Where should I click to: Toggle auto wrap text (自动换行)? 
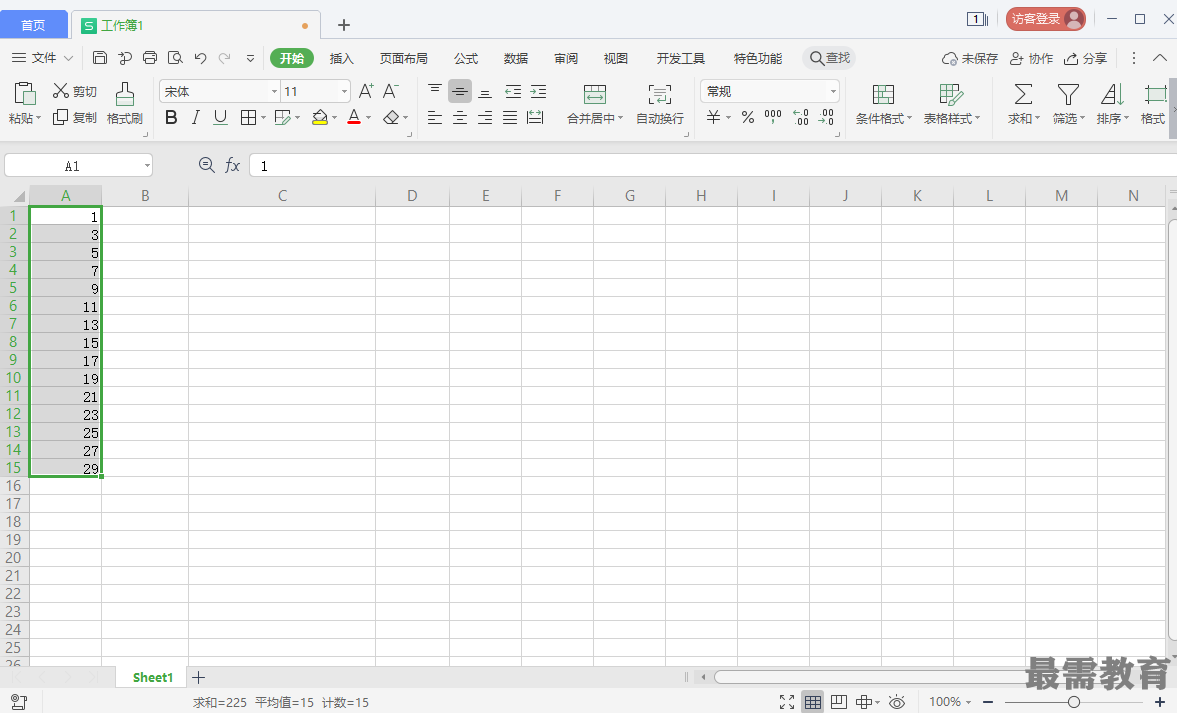660,103
